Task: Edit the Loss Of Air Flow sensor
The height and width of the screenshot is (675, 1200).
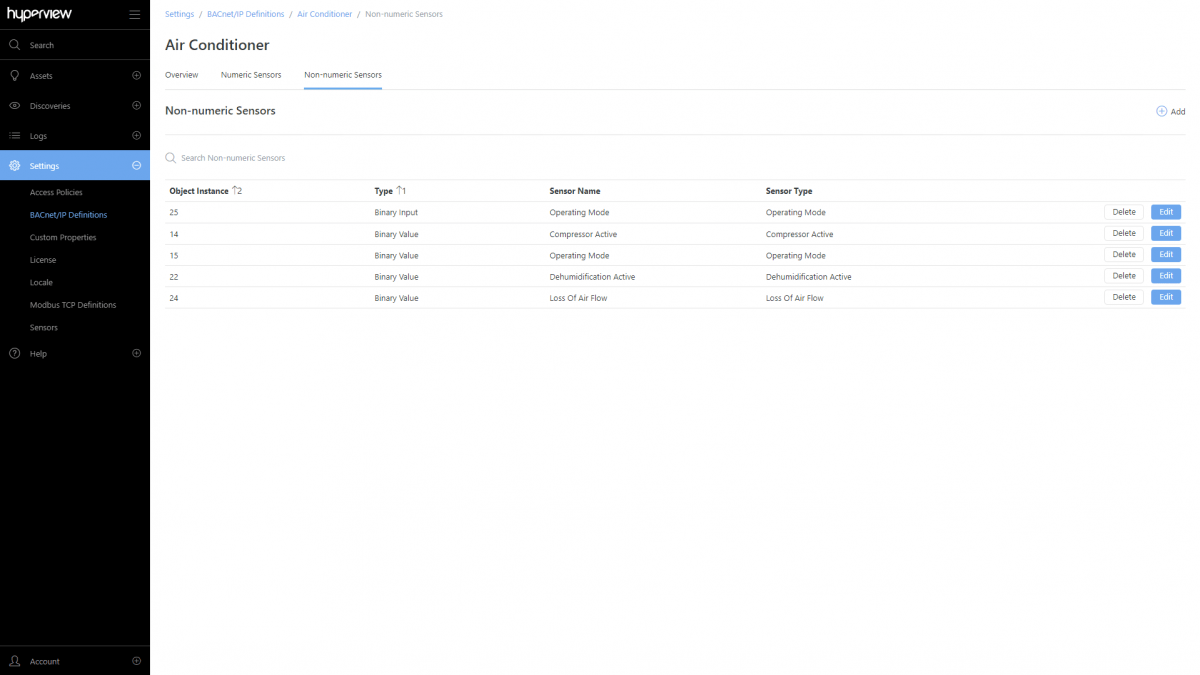Action: 1165,296
